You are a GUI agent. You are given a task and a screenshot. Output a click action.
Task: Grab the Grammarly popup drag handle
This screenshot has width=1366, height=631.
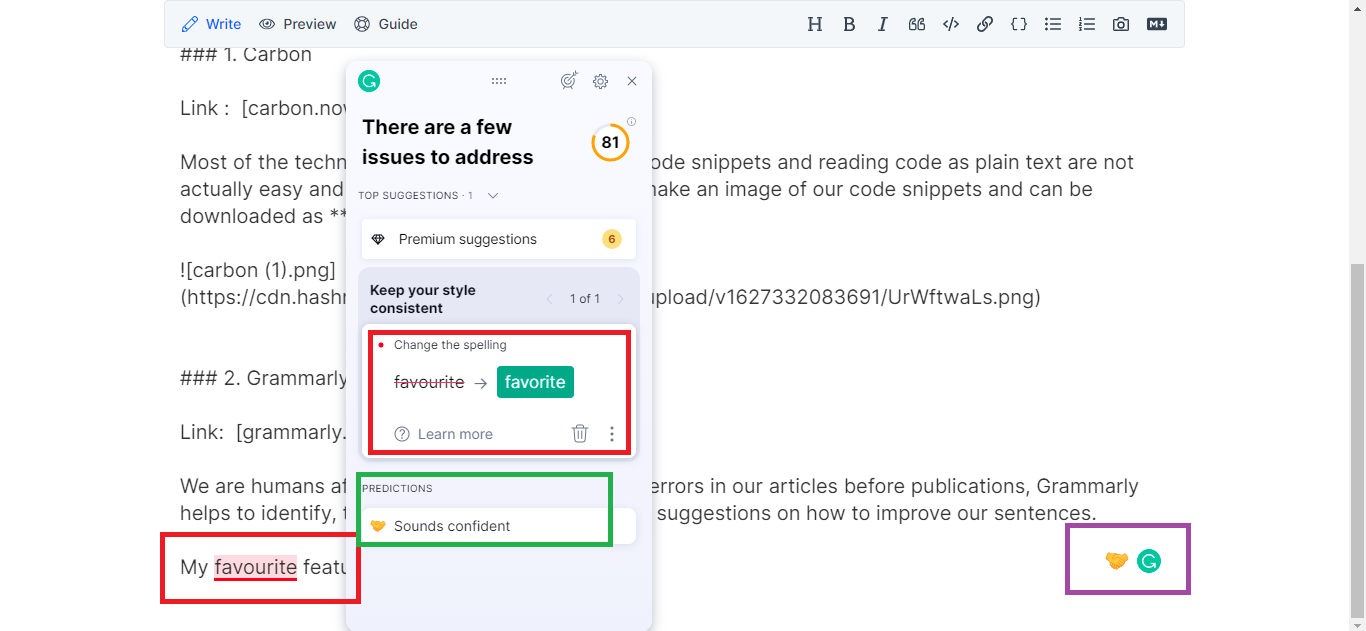[x=499, y=81]
